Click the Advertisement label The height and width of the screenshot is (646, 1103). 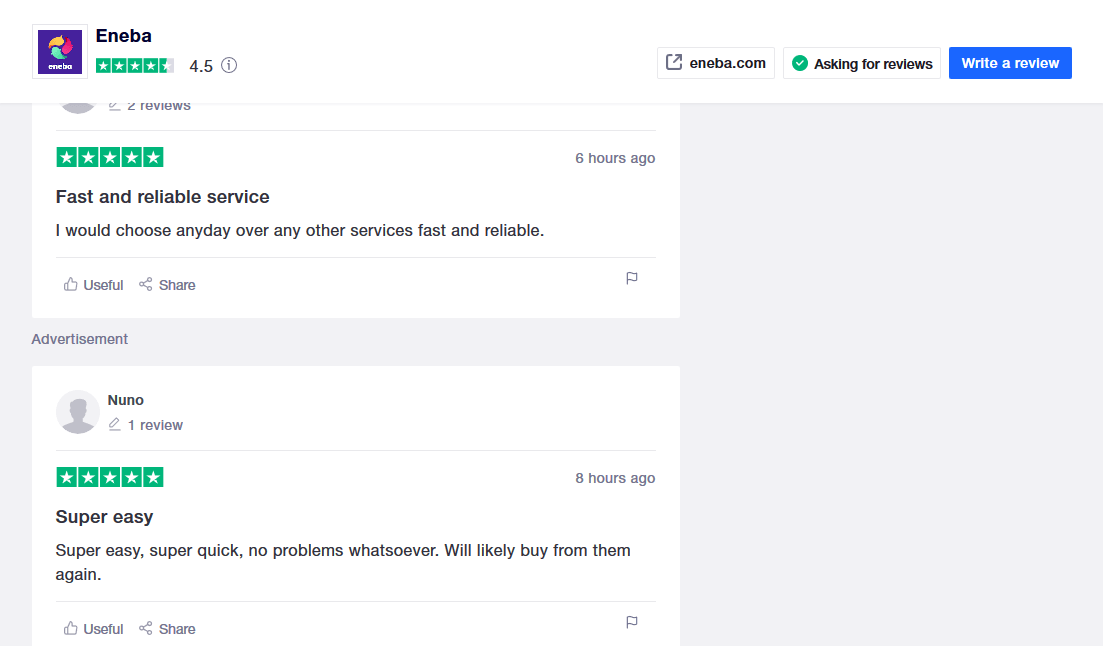coord(79,339)
